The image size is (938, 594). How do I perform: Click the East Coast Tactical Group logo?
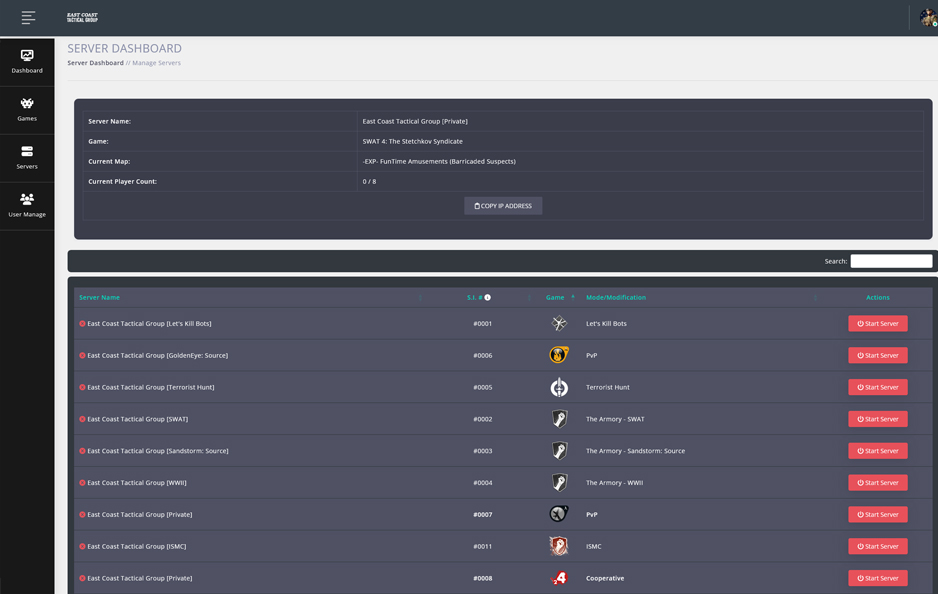82,17
